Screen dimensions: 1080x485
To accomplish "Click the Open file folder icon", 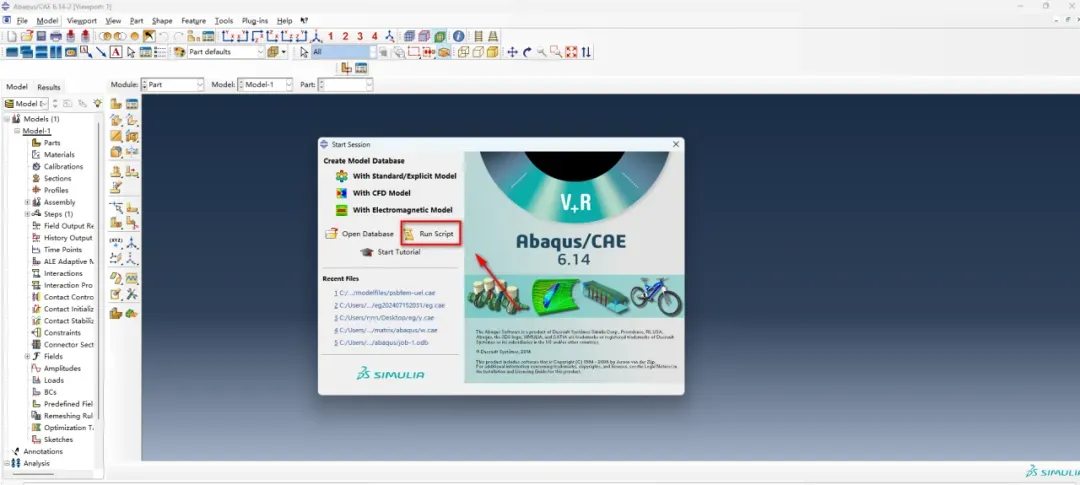I will tap(27, 36).
